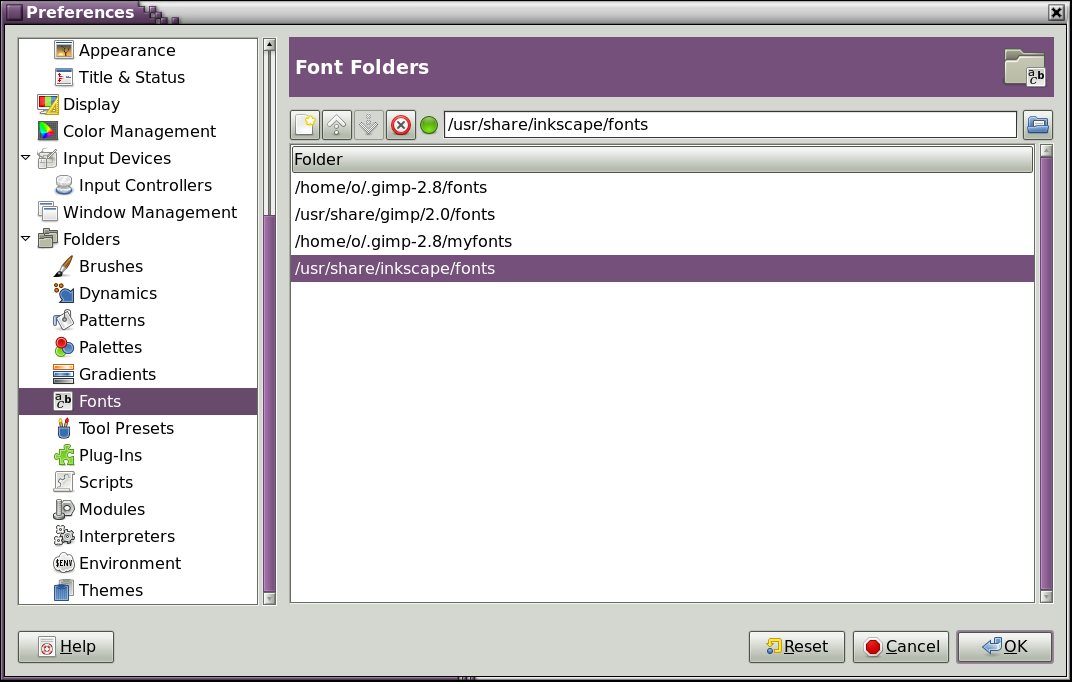Image resolution: width=1072 pixels, height=682 pixels.
Task: Confirm preferences with OK
Action: coord(1004,646)
